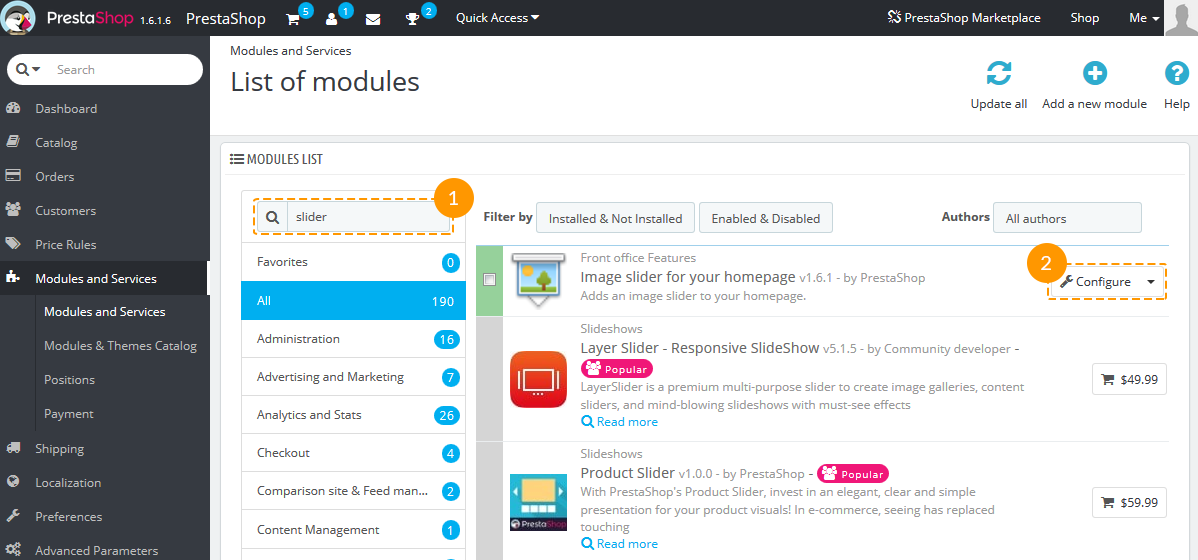The height and width of the screenshot is (560, 1198).
Task: Click the slider module search field
Action: (x=368, y=217)
